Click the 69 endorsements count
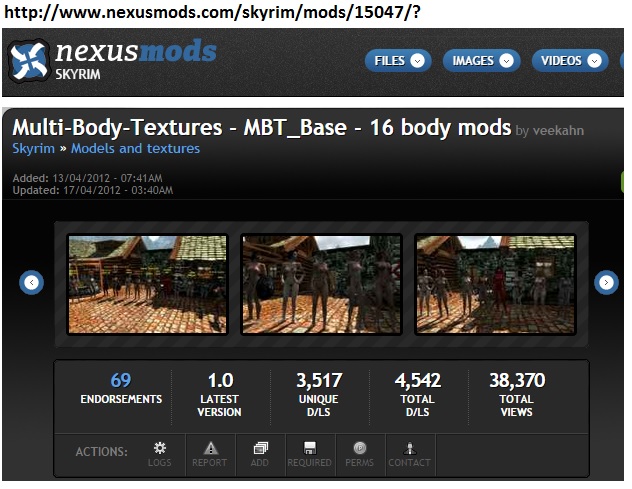This screenshot has height=489, width=632. click(121, 380)
